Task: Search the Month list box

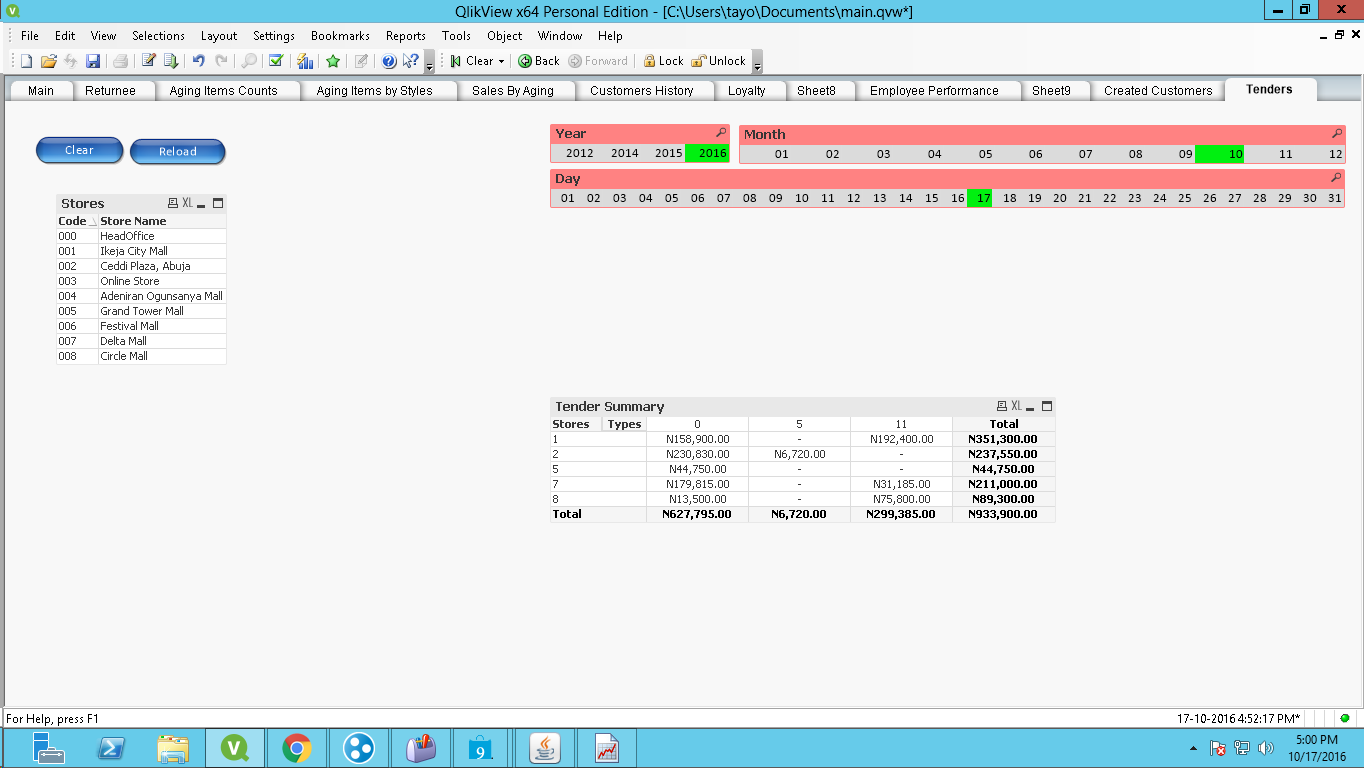Action: pyautogui.click(x=1337, y=134)
